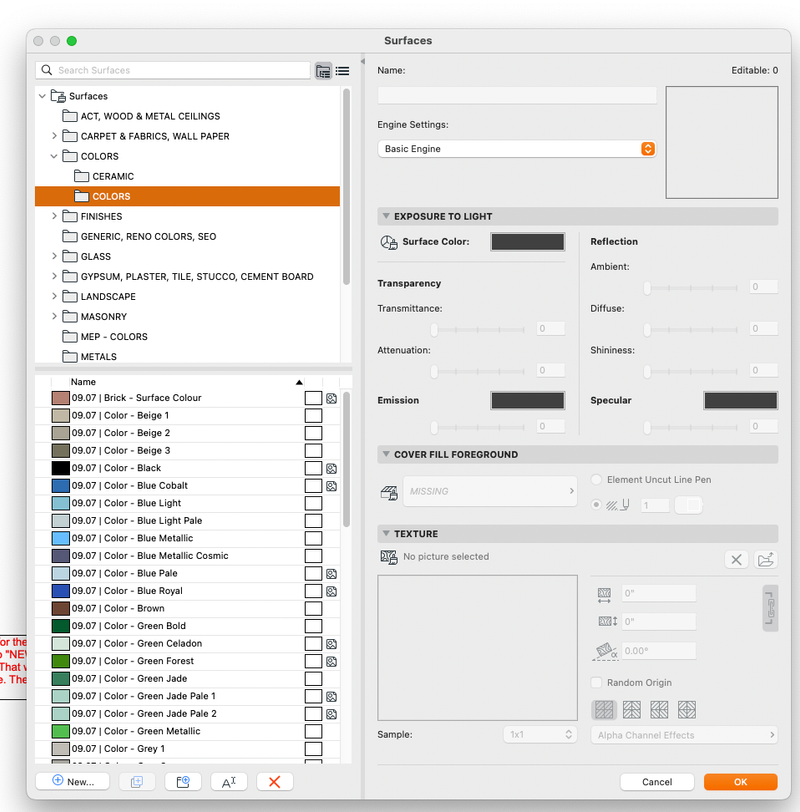Click texture icon on Green Jade Pale 2 row

tap(331, 714)
